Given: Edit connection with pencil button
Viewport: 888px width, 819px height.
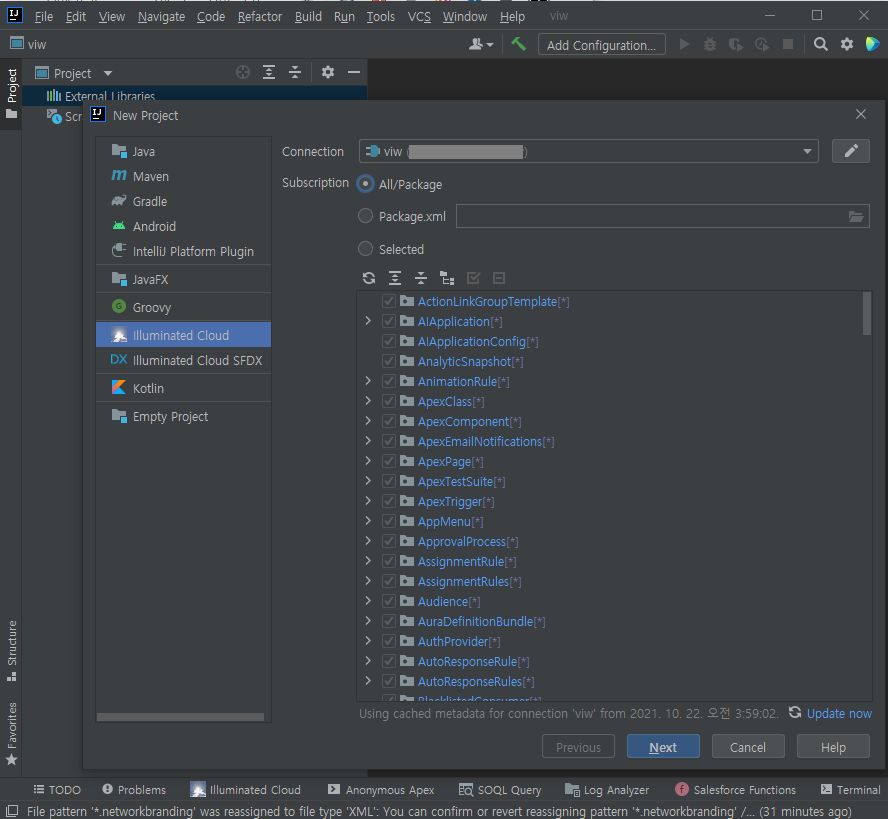Looking at the screenshot, I should pyautogui.click(x=851, y=151).
